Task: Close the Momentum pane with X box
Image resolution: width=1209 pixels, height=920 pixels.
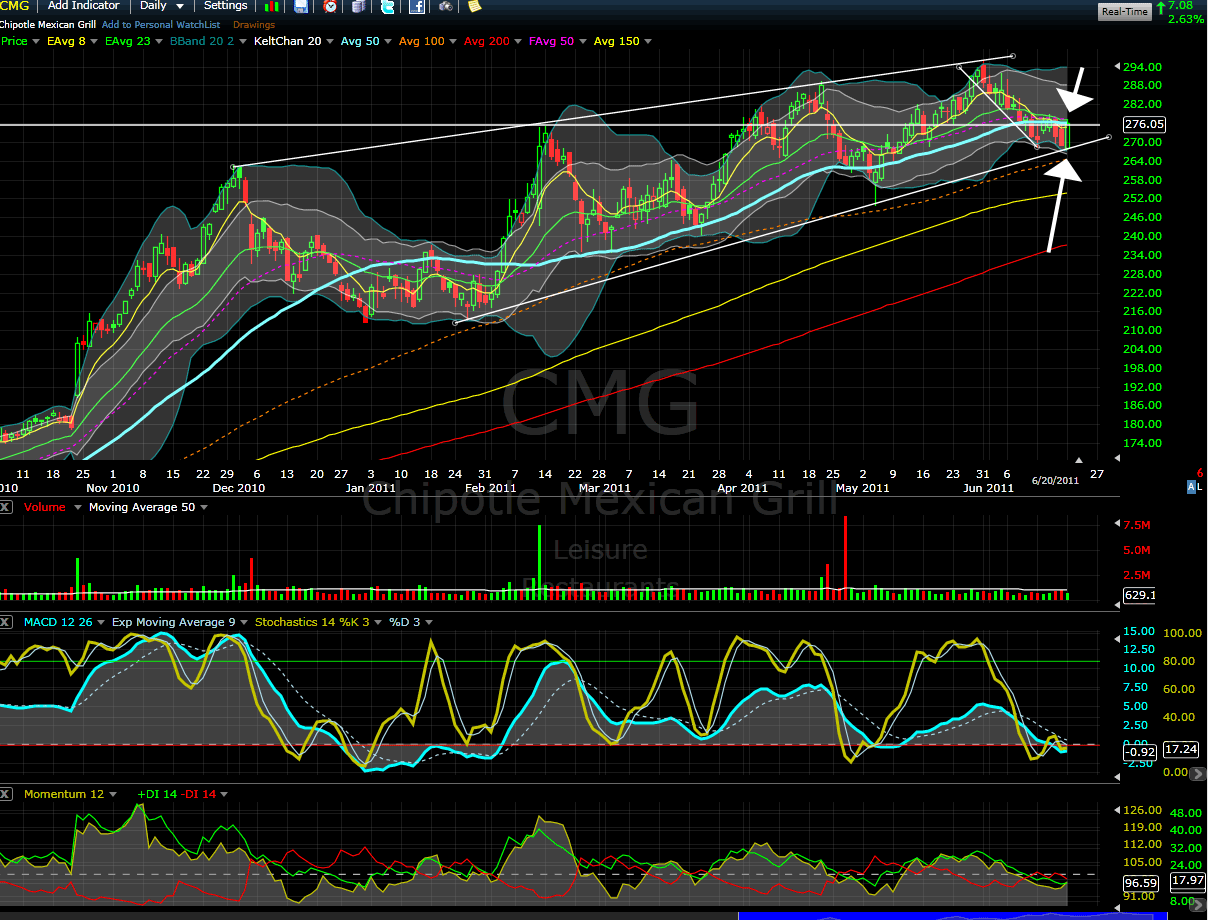Action: coord(7,794)
